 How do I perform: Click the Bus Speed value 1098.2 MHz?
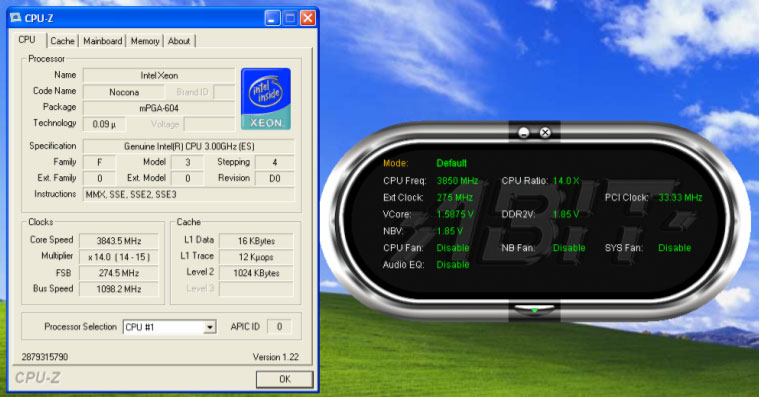119,289
